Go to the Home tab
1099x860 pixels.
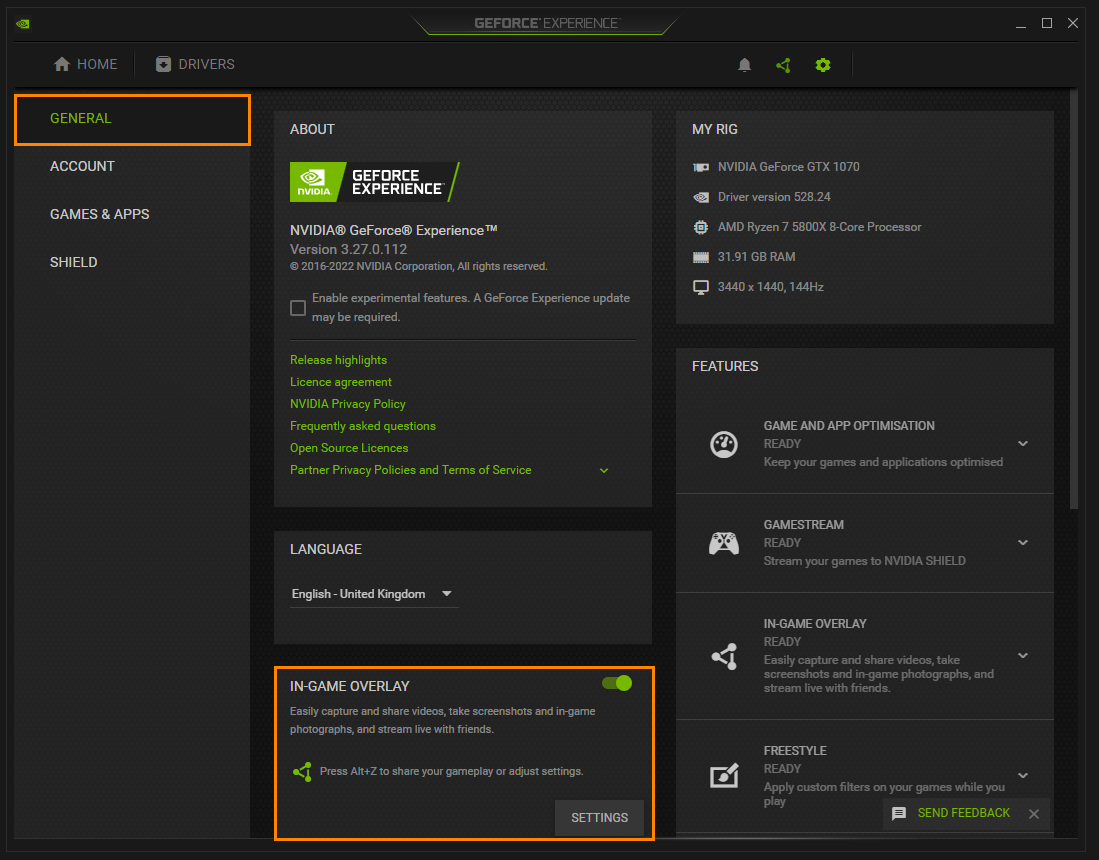(x=86, y=64)
